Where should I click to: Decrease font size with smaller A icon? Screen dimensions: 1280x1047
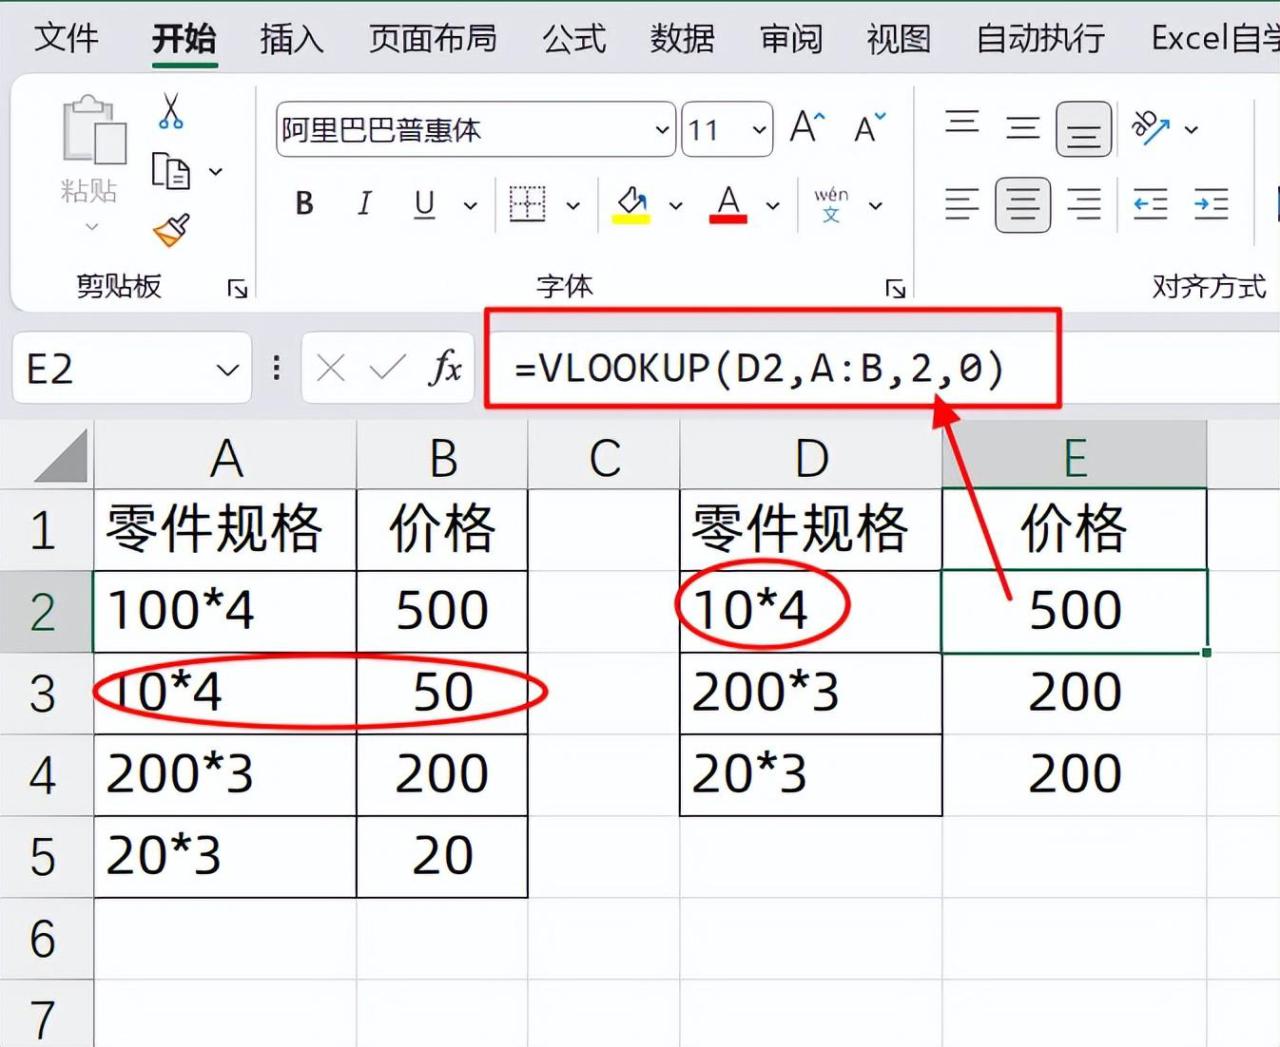869,128
